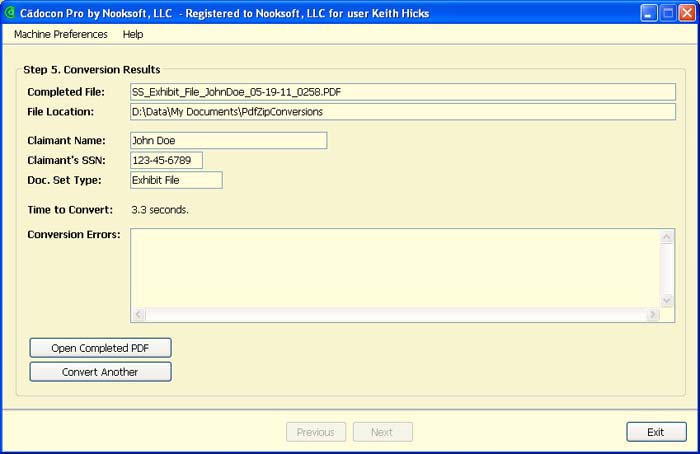The image size is (700, 454).
Task: Open the Help menu
Action: point(133,34)
